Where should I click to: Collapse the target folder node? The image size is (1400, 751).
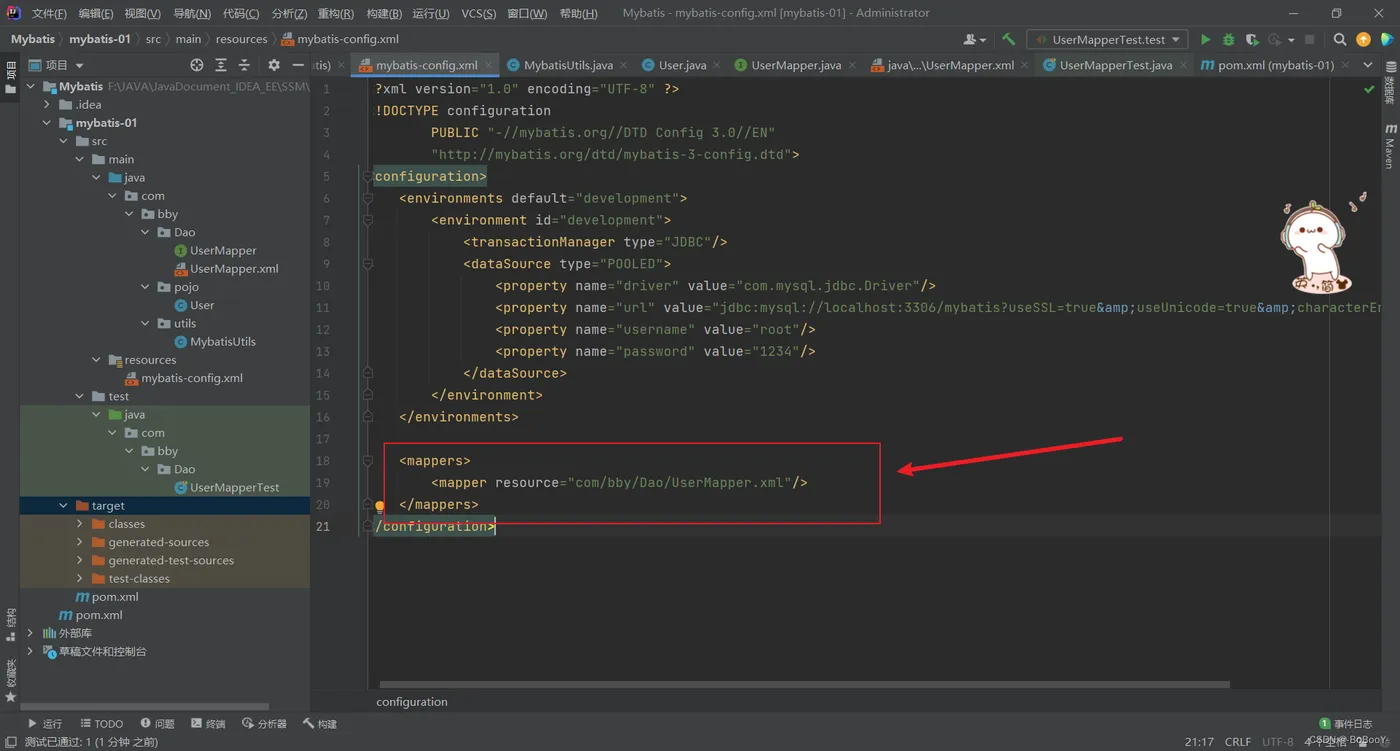64,506
